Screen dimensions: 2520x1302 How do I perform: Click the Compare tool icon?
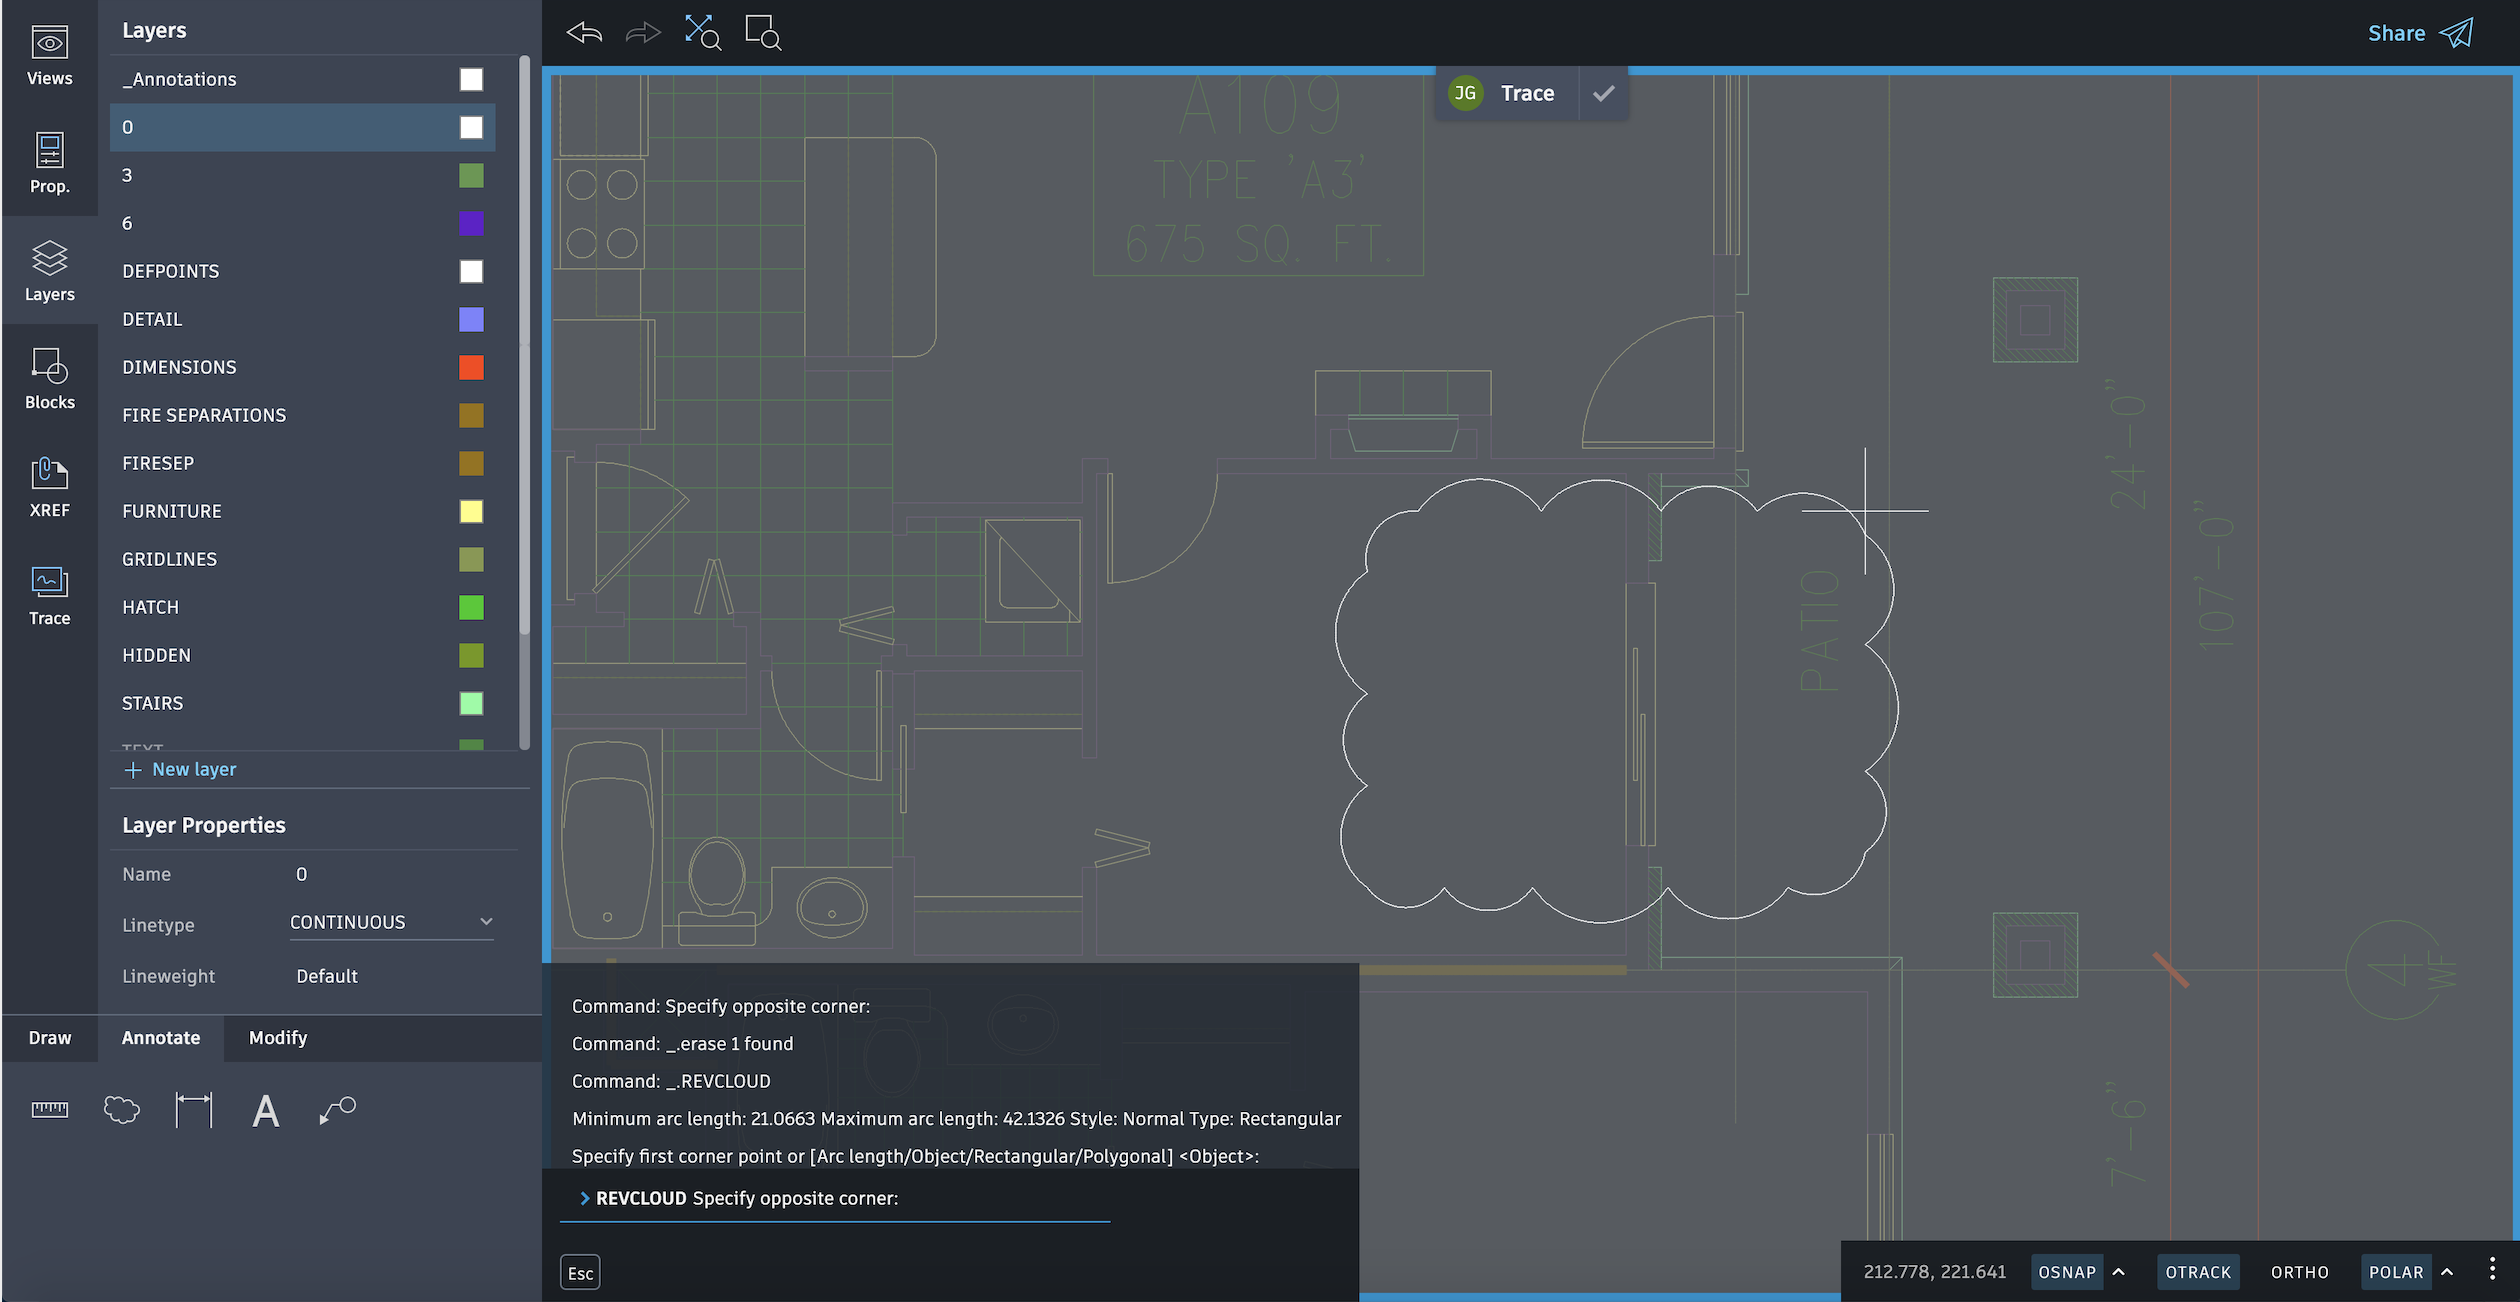[x=702, y=32]
